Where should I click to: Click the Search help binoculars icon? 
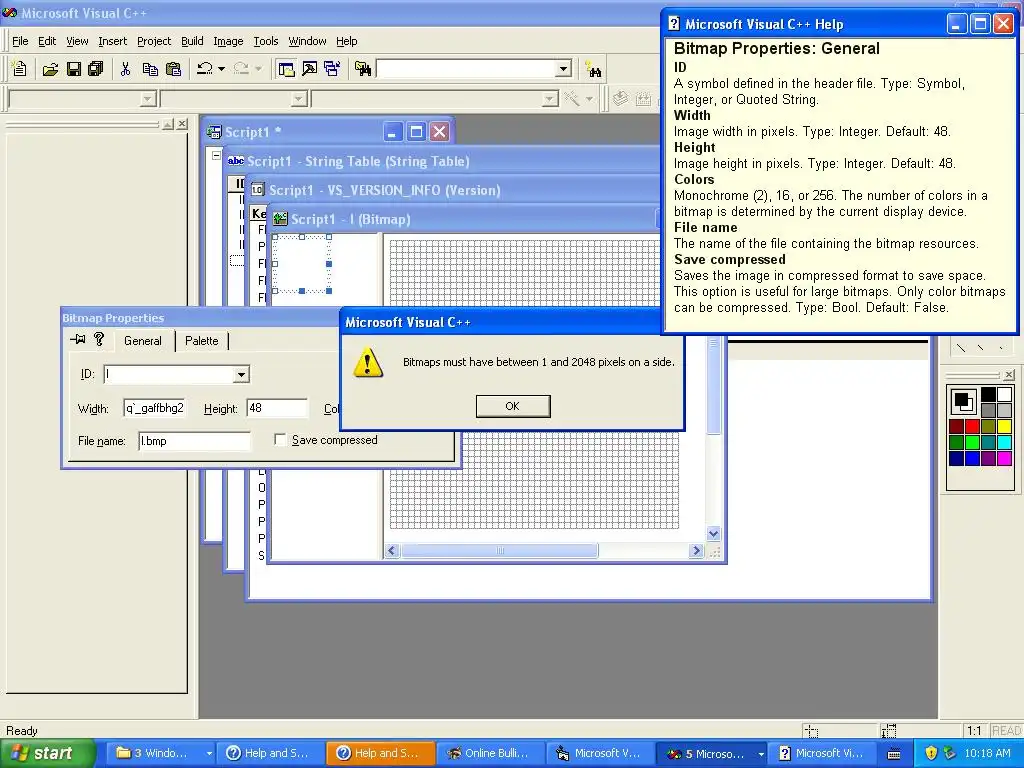[x=593, y=69]
